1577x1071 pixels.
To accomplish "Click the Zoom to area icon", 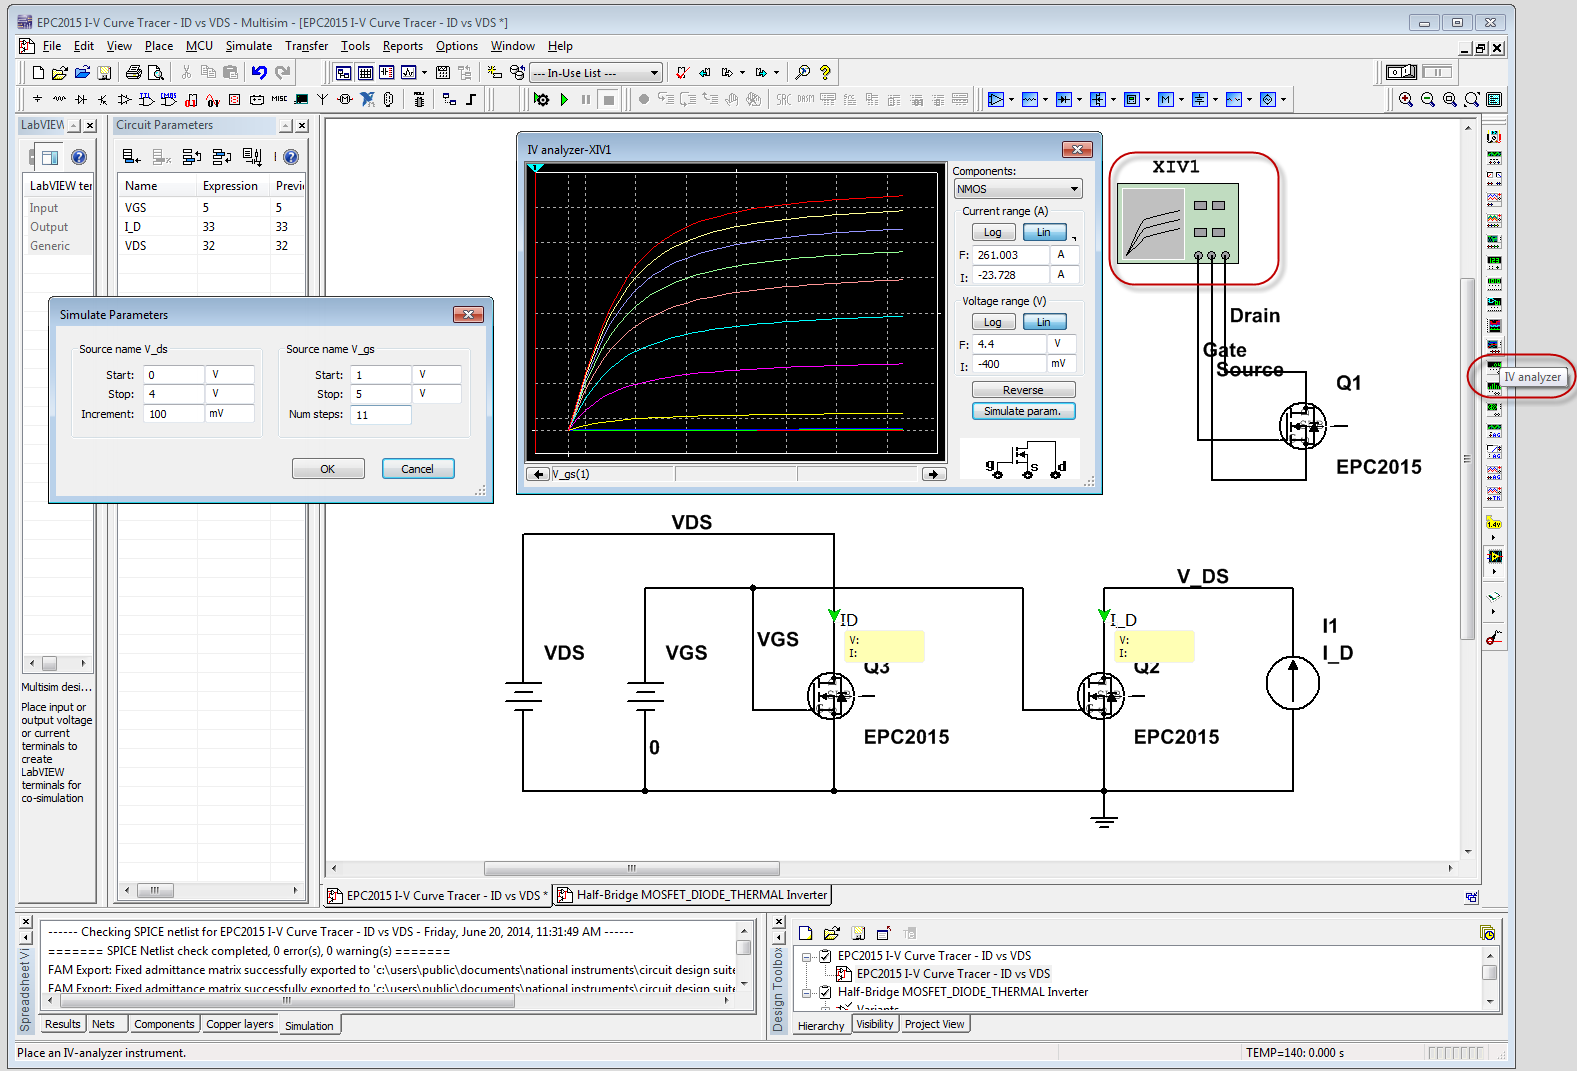I will [x=1450, y=100].
